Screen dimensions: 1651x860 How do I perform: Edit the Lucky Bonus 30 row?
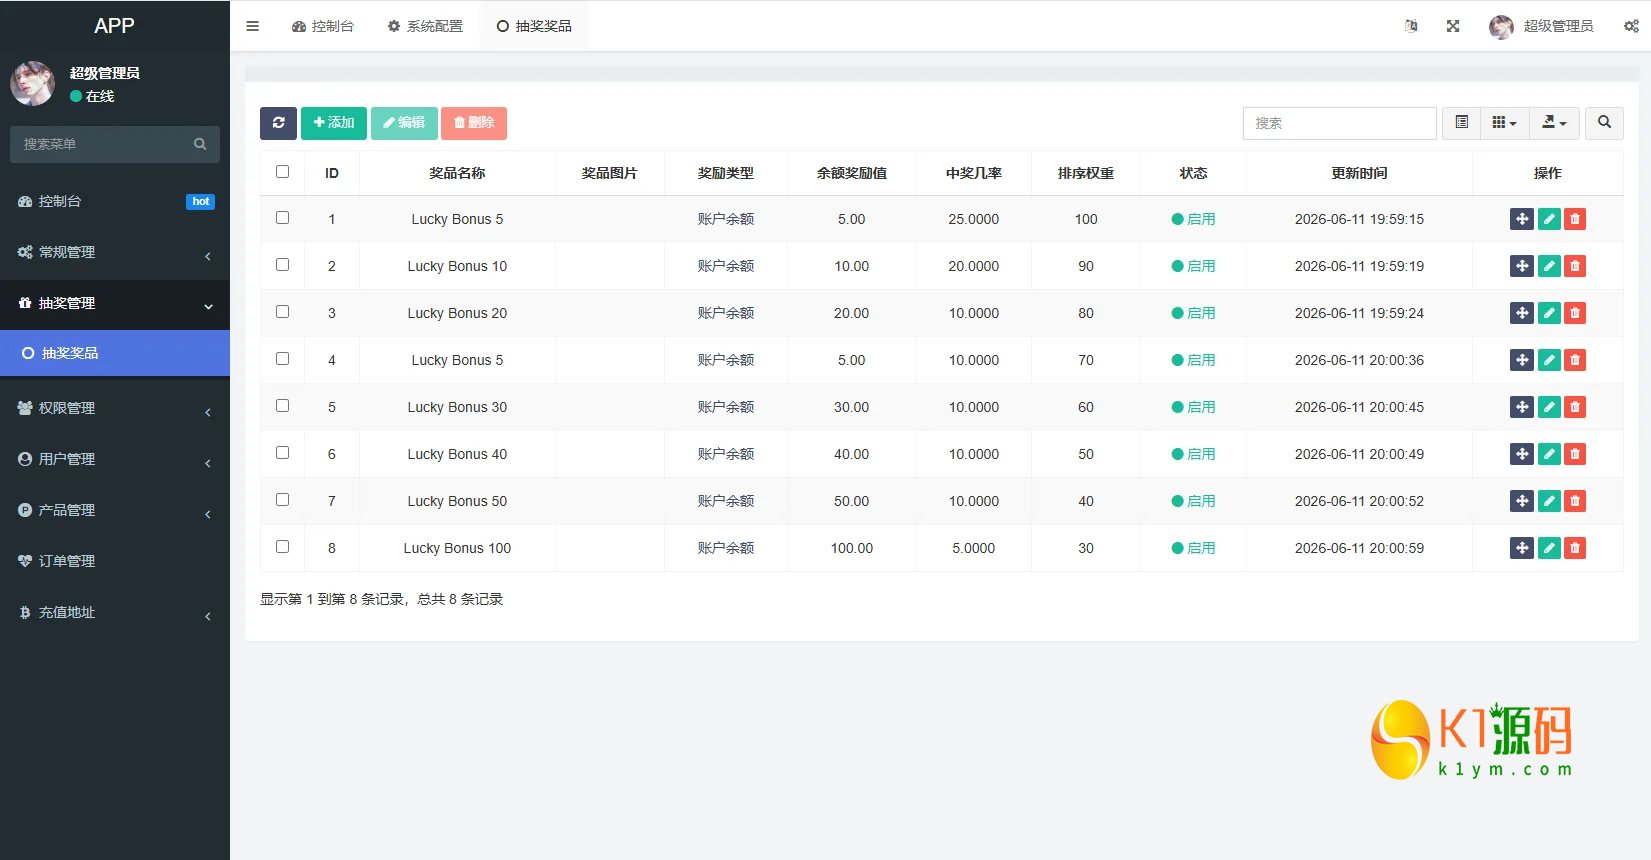pyautogui.click(x=1549, y=407)
